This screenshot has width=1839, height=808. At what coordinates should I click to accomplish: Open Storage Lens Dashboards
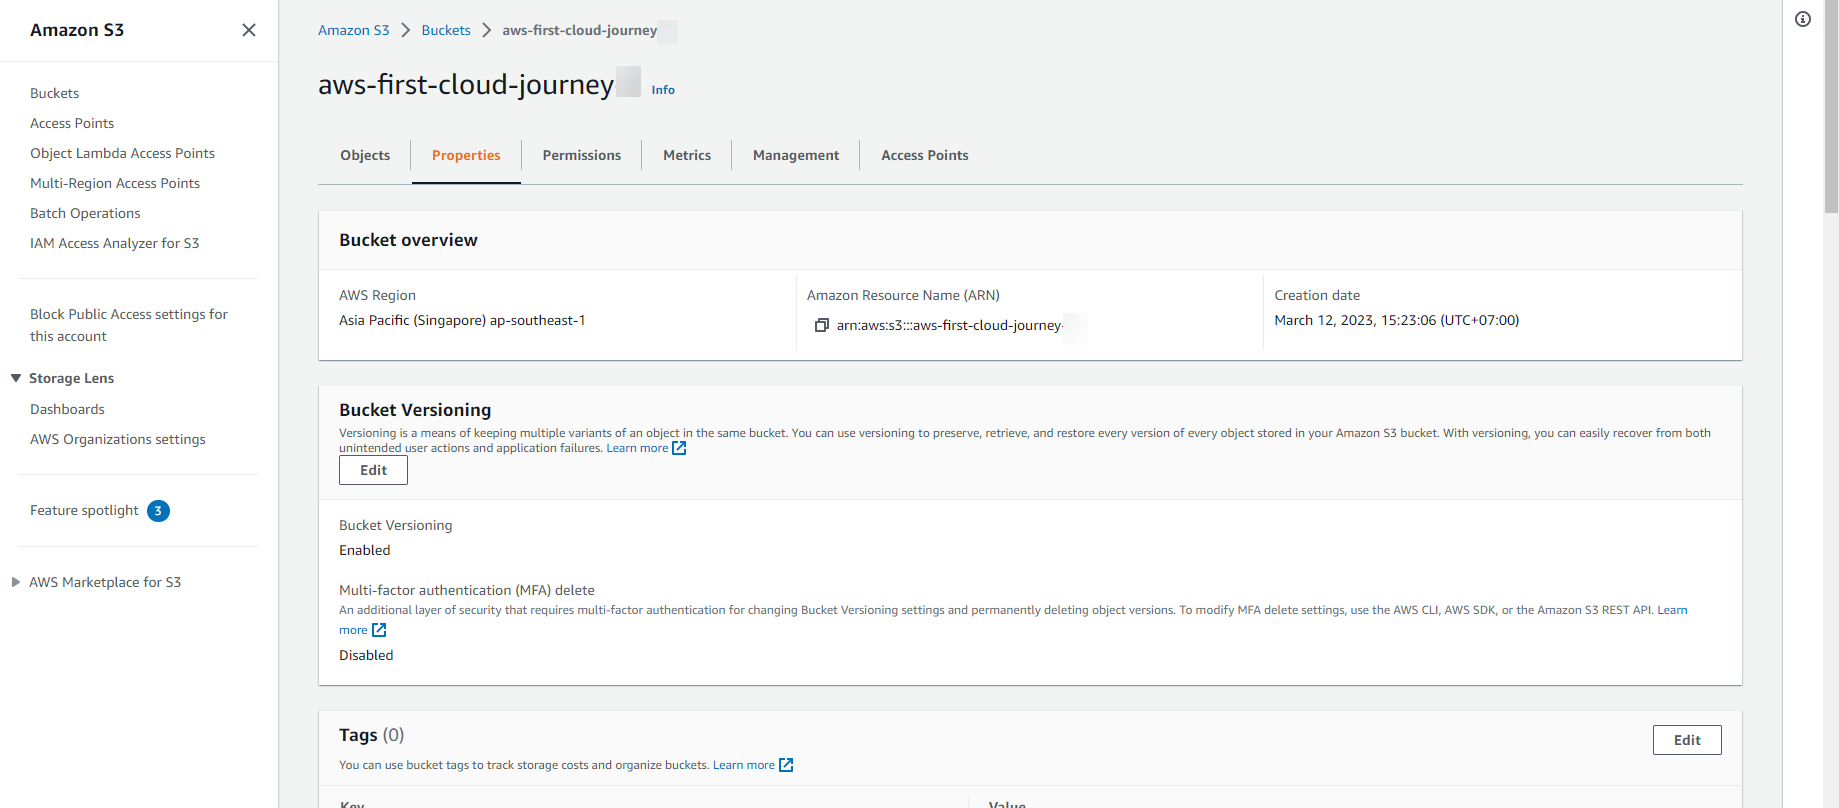click(67, 409)
